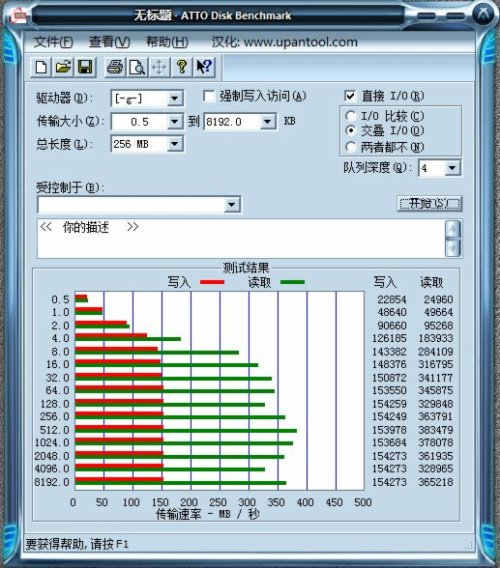Minimize the ATTO Disk Benchmark window

click(x=426, y=16)
